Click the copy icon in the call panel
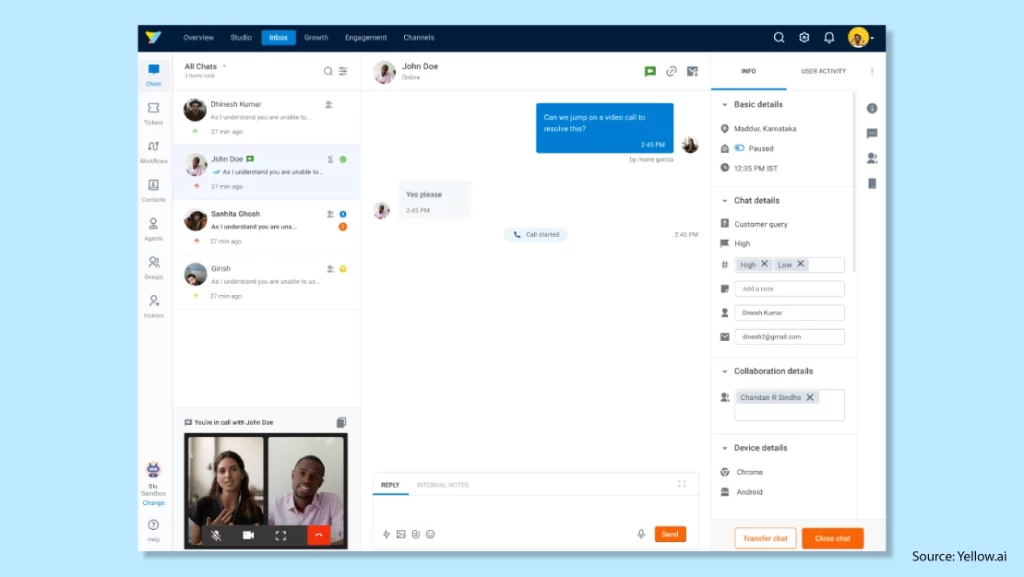 [341, 422]
